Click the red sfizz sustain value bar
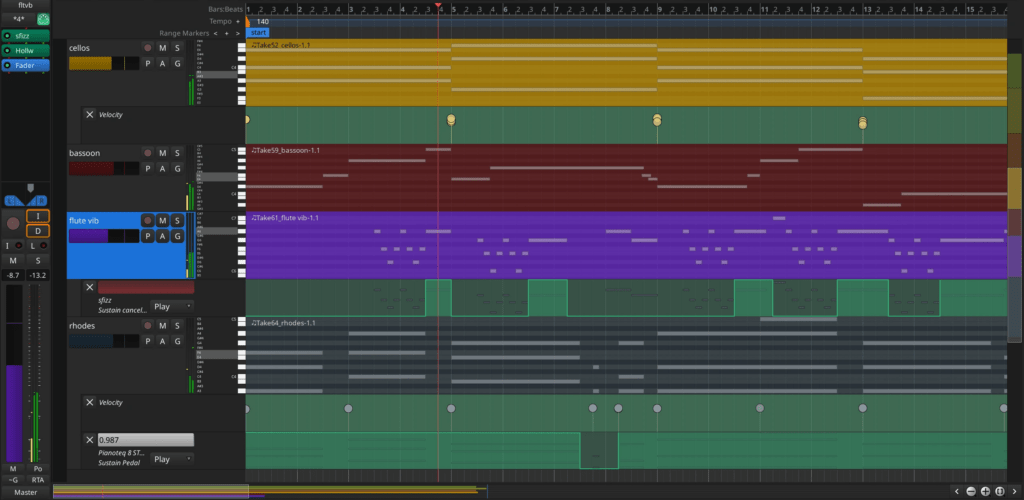The image size is (1024, 500). [146, 287]
